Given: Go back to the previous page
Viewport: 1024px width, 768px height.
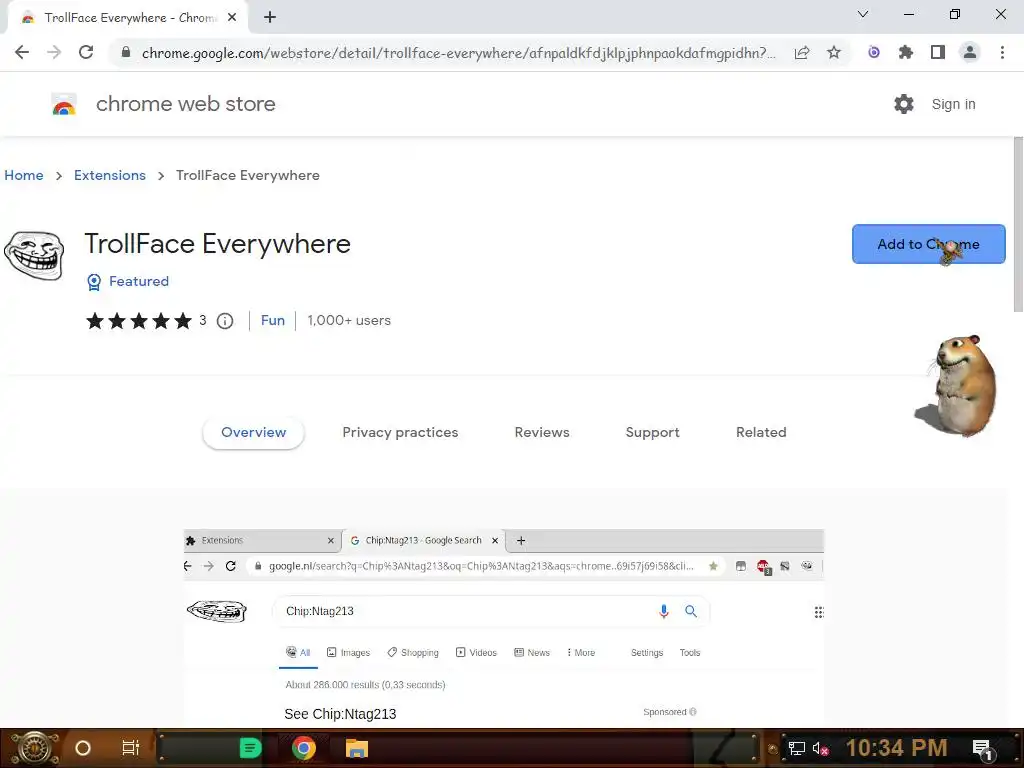Looking at the screenshot, I should [x=22, y=52].
